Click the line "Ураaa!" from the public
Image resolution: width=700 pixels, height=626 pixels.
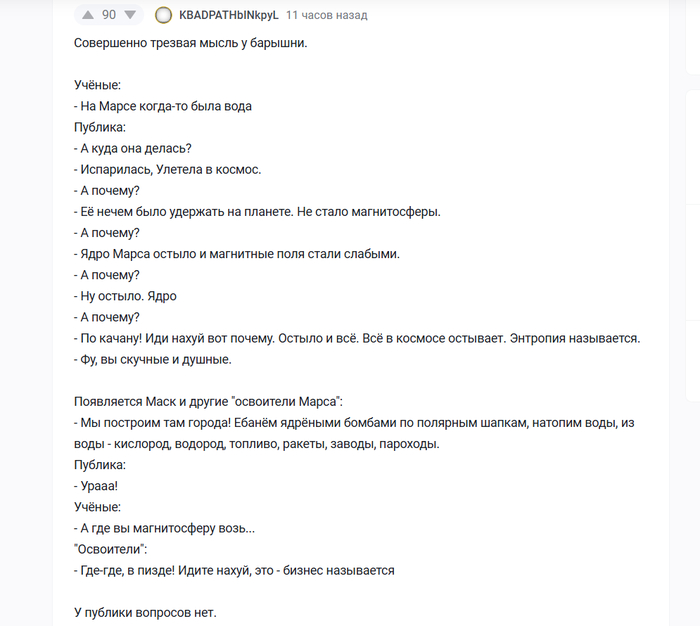click(x=98, y=486)
